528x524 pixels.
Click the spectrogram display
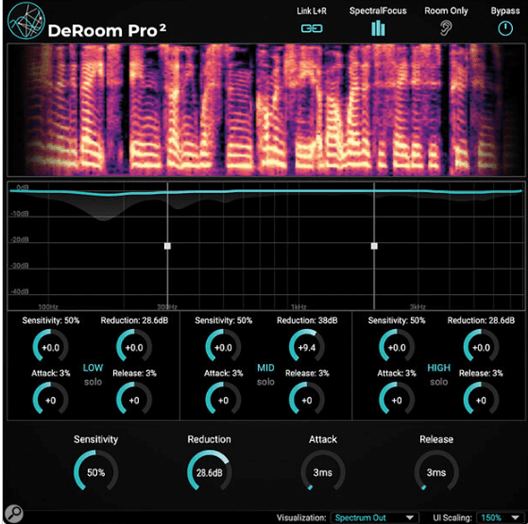pyautogui.click(x=266, y=110)
